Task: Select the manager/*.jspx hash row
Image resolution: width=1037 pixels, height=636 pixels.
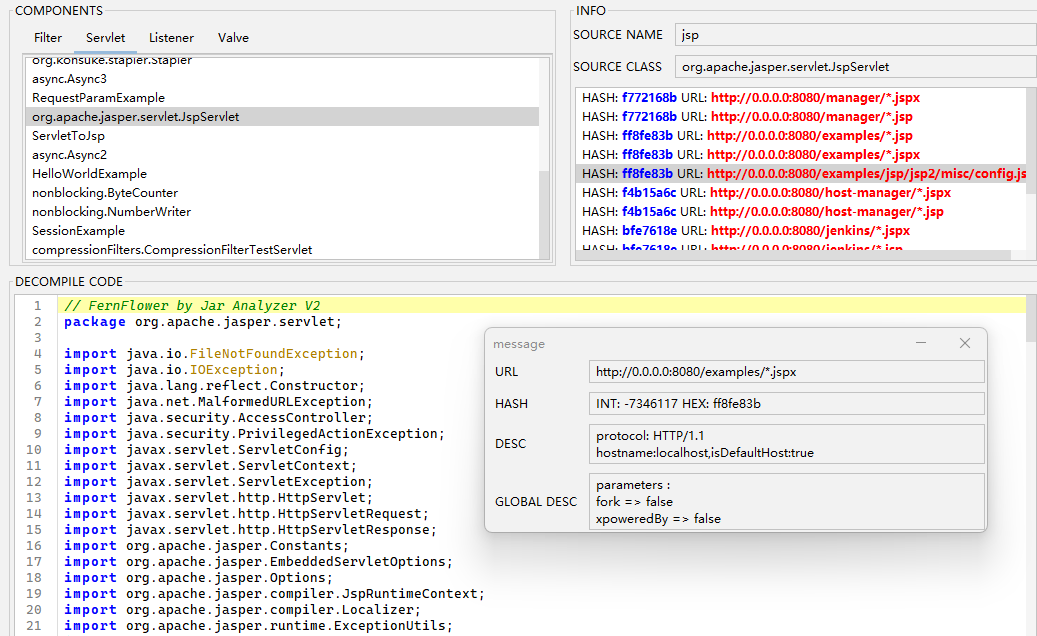Action: [750, 98]
